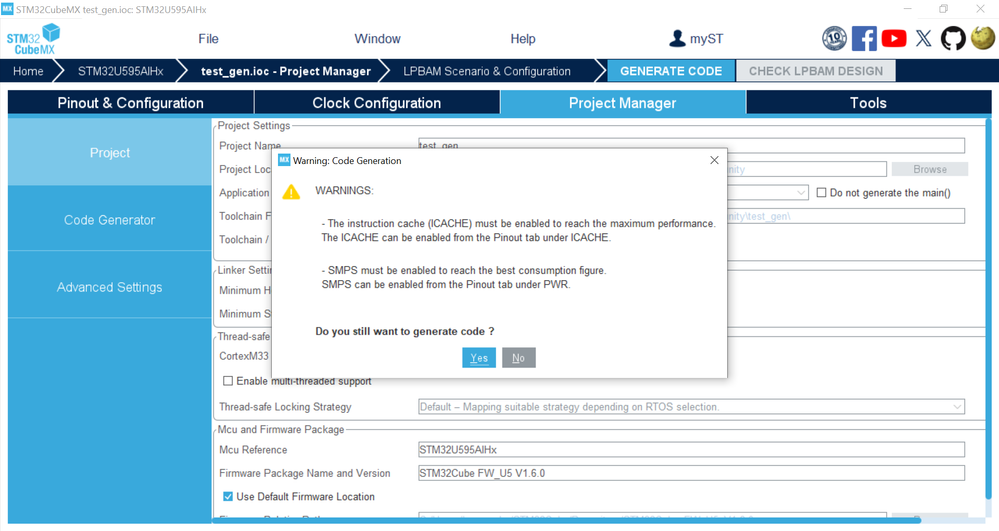This screenshot has height=531, width=999.
Task: Click the CHECK LPBAM DESIGN button
Action: point(816,71)
